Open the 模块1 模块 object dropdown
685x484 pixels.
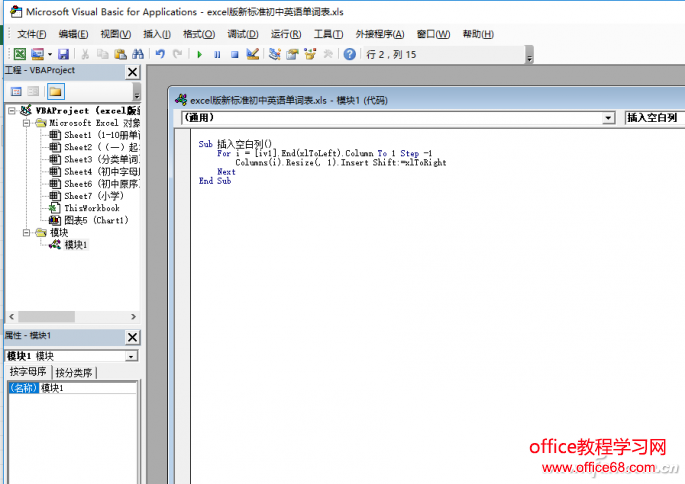(131, 356)
